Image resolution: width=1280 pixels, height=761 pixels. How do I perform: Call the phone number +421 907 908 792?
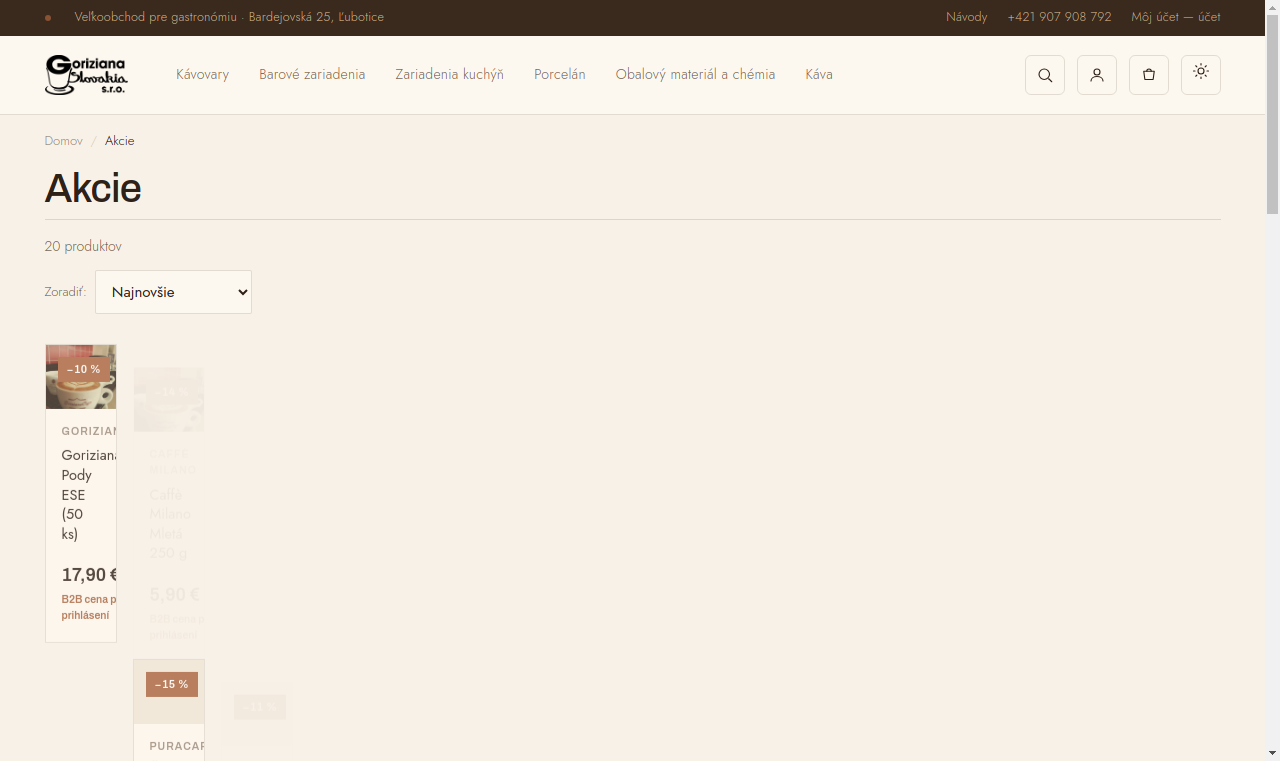click(x=1059, y=17)
